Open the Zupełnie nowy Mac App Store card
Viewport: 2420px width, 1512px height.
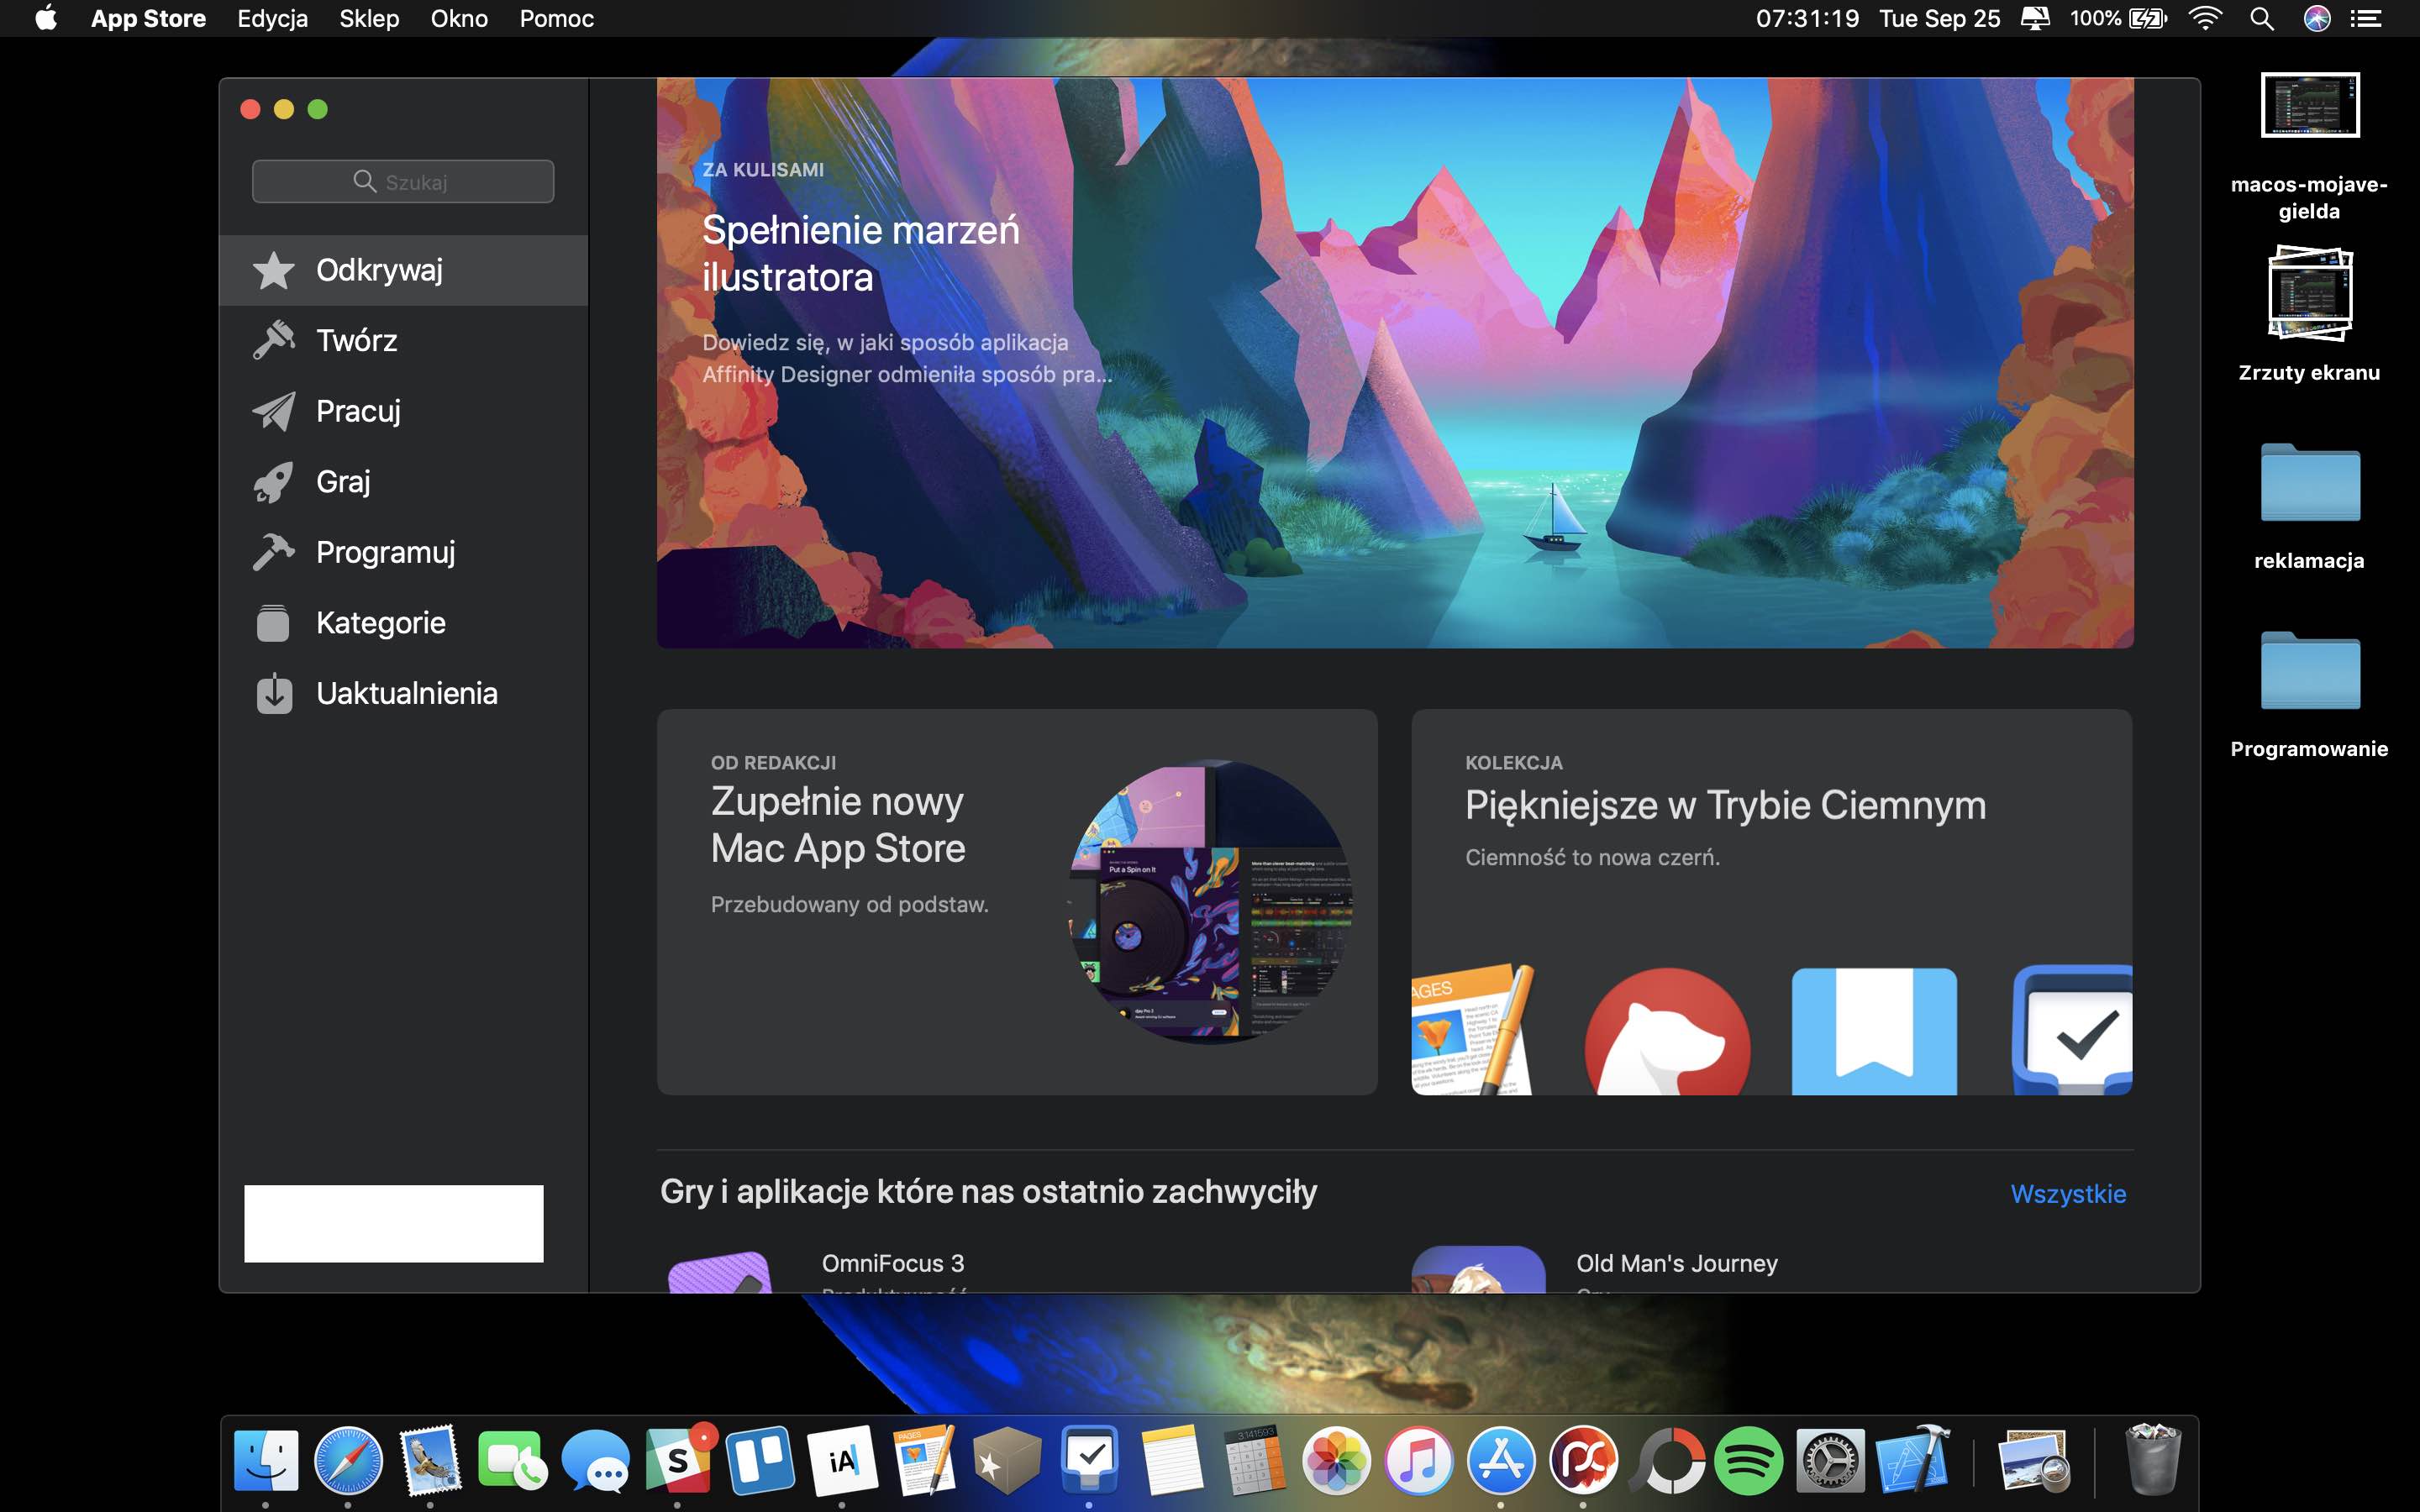pyautogui.click(x=1017, y=902)
